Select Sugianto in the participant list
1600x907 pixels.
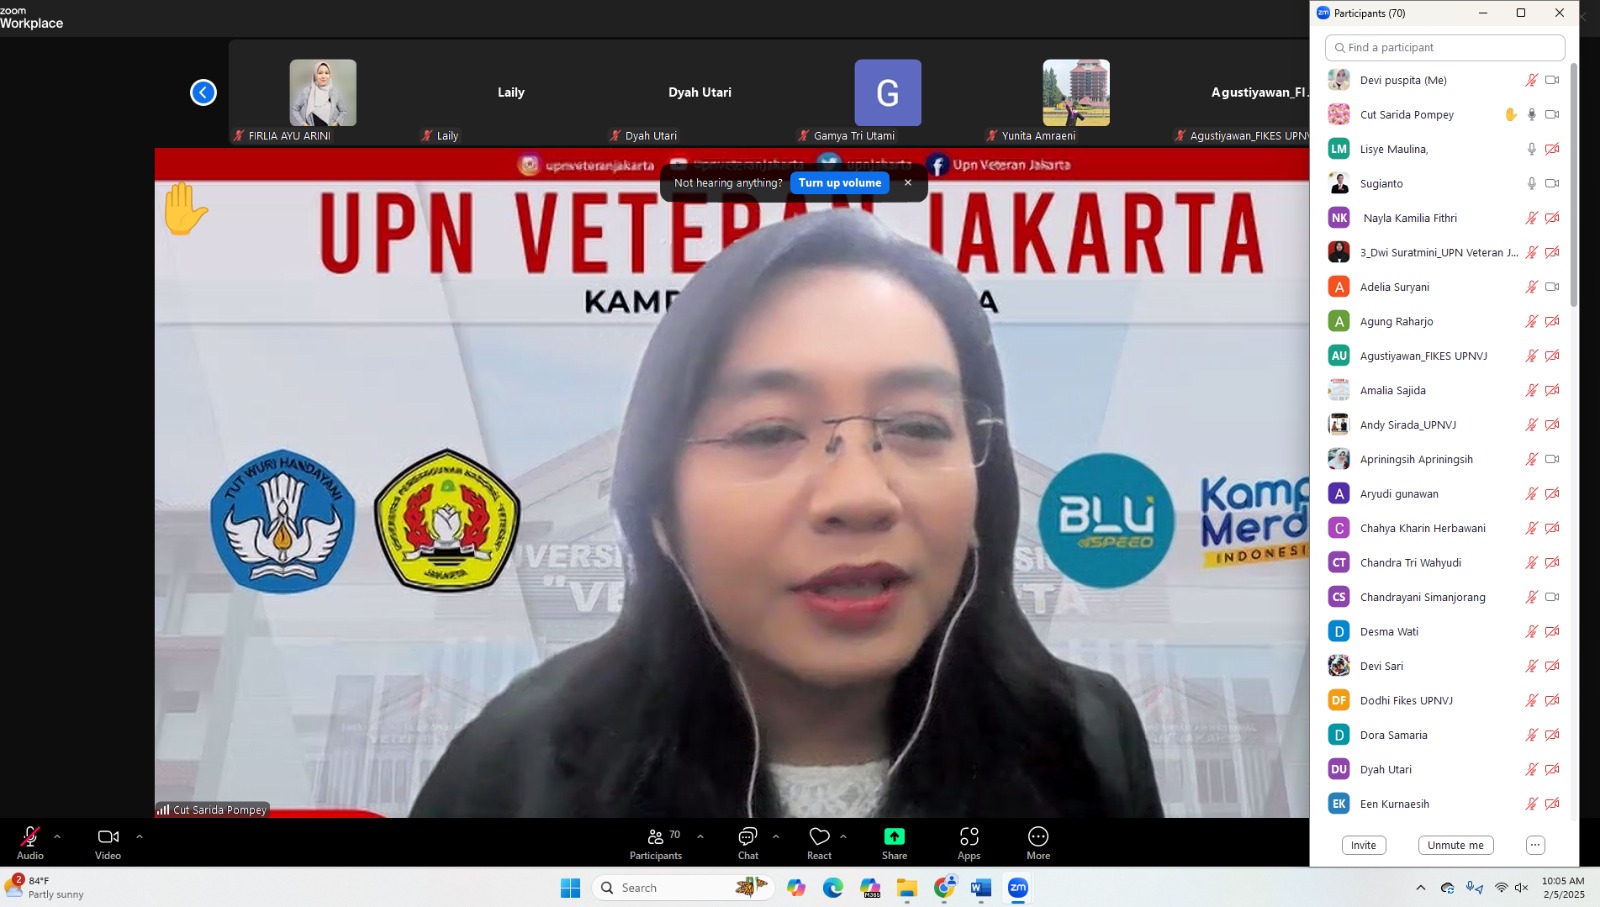1381,184
